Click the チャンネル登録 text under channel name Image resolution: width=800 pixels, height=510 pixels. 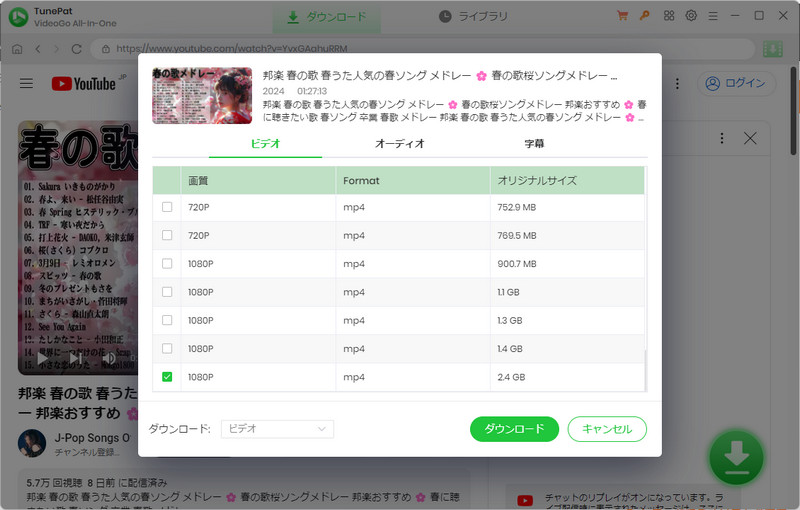tap(87, 452)
